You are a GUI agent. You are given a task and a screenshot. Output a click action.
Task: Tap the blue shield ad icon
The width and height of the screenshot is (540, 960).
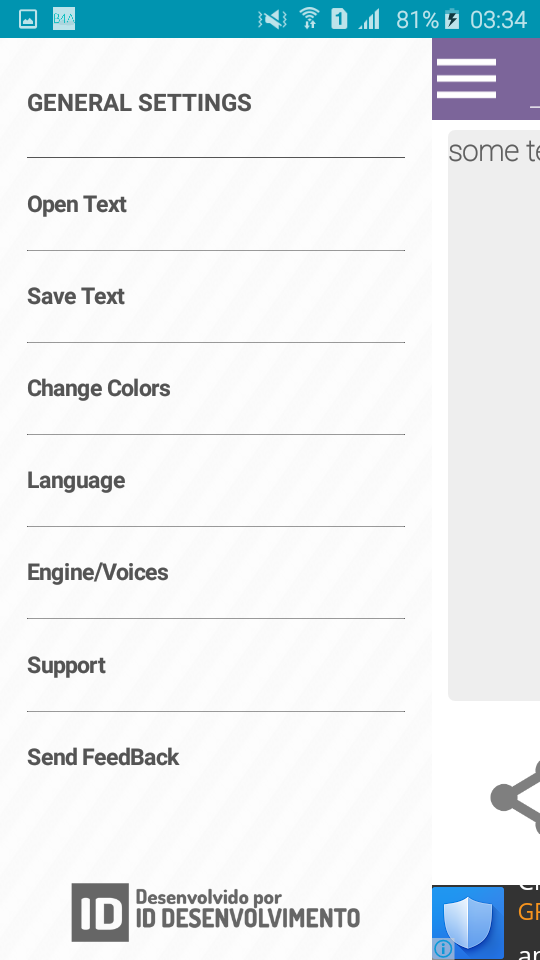click(468, 922)
